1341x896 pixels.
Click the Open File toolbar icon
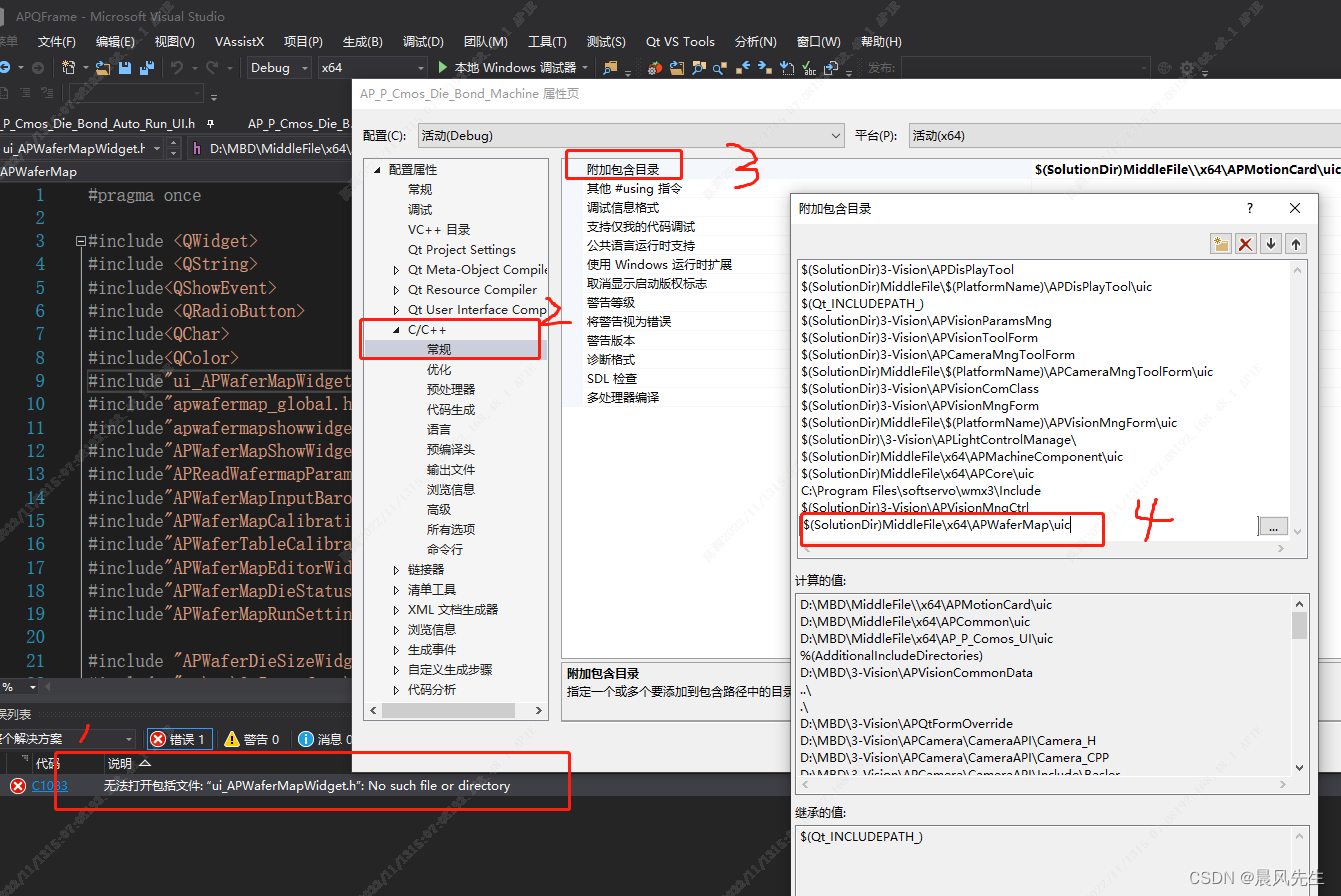pyautogui.click(x=101, y=68)
